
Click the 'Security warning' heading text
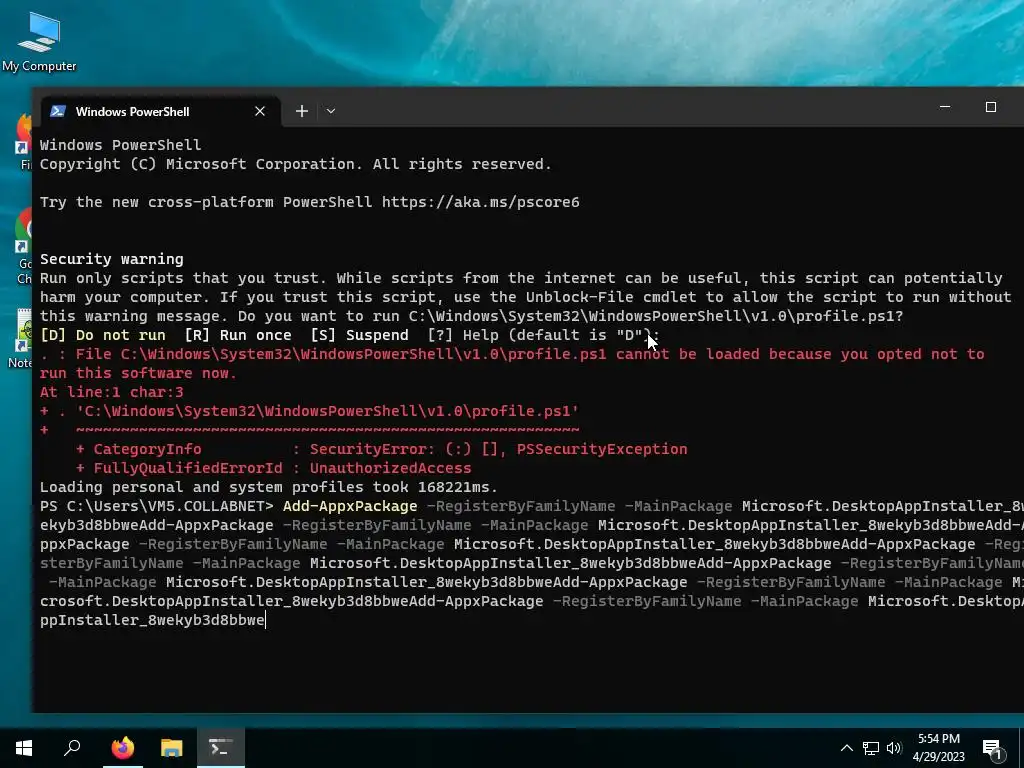pos(112,259)
